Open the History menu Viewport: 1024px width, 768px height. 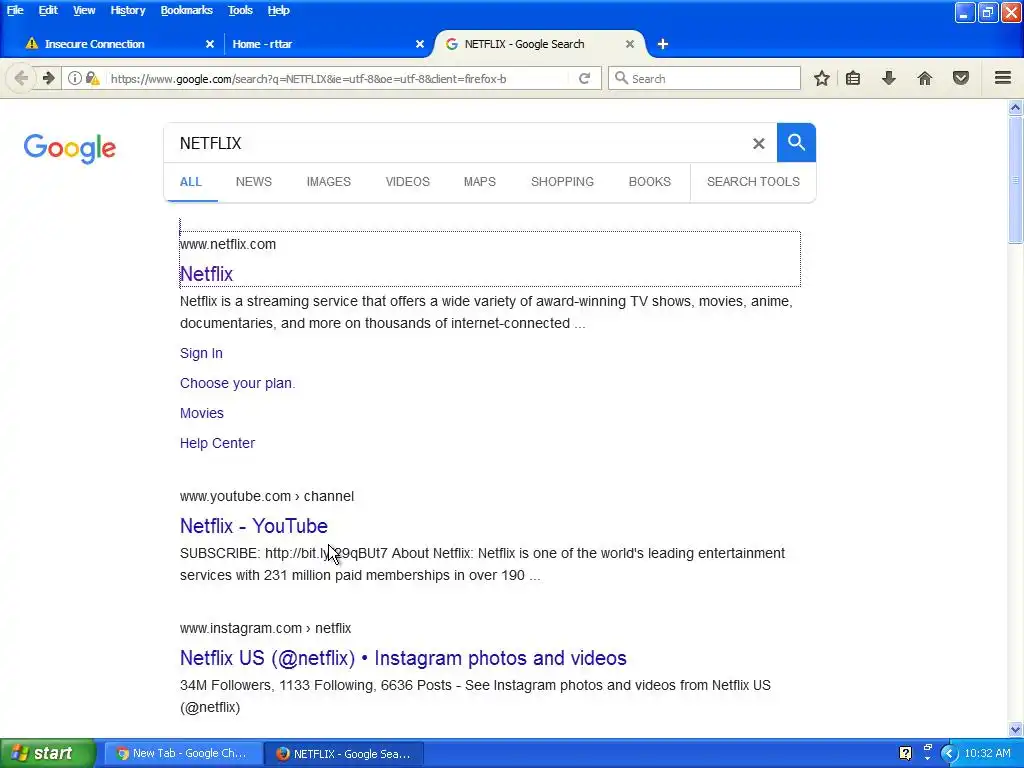click(128, 10)
